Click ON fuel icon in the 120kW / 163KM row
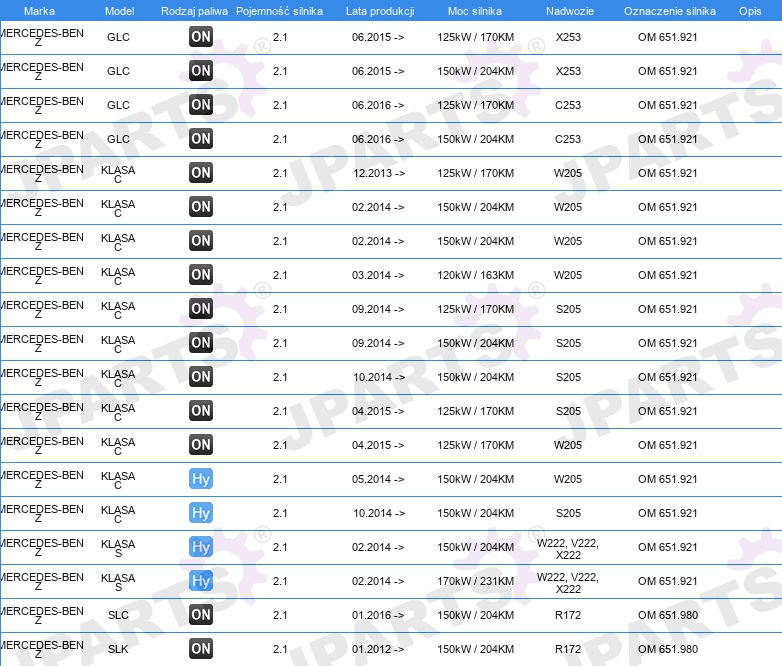The width and height of the screenshot is (782, 666). pos(201,275)
